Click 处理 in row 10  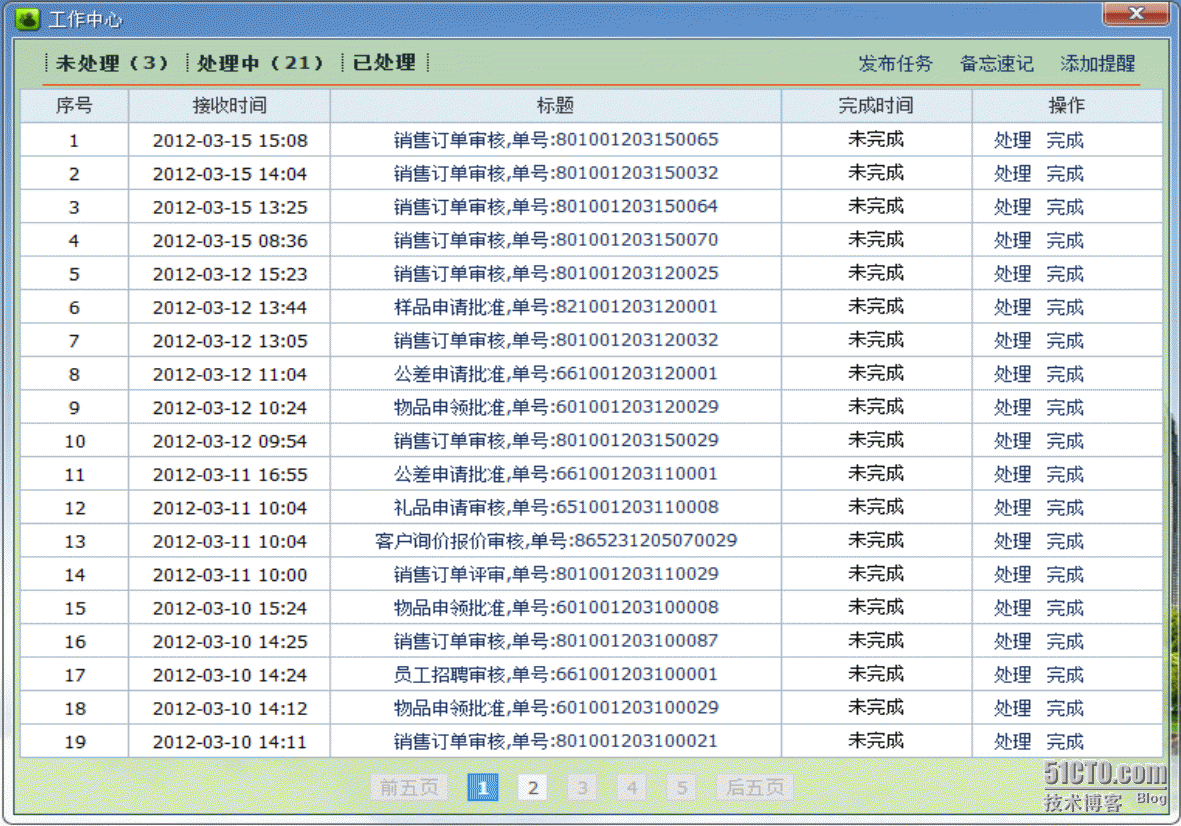point(1012,440)
